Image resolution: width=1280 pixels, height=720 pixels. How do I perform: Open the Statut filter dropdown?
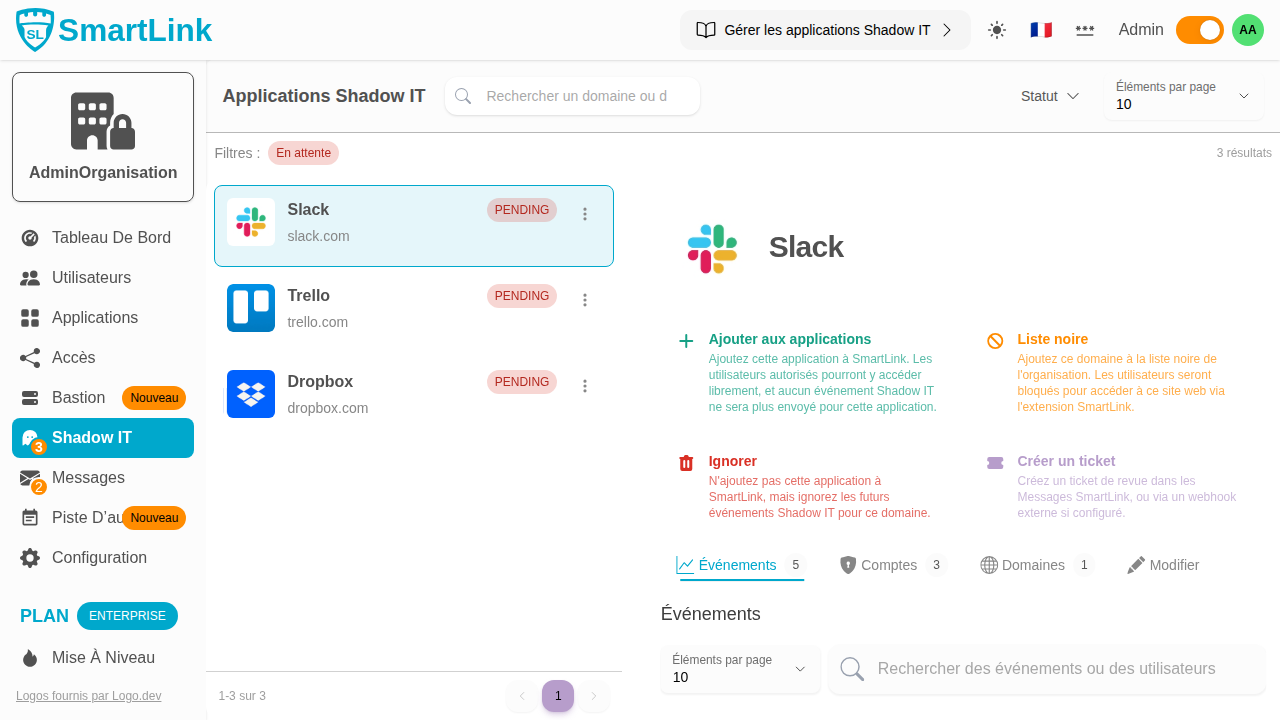[1049, 96]
